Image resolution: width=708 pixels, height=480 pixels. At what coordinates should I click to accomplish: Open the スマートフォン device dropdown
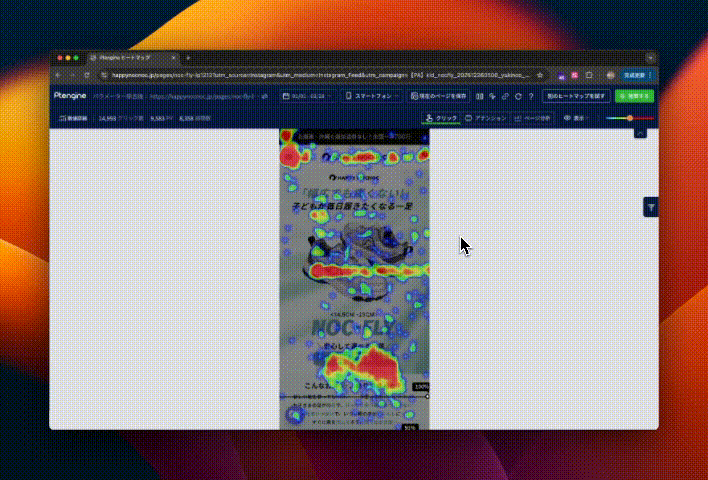[372, 96]
